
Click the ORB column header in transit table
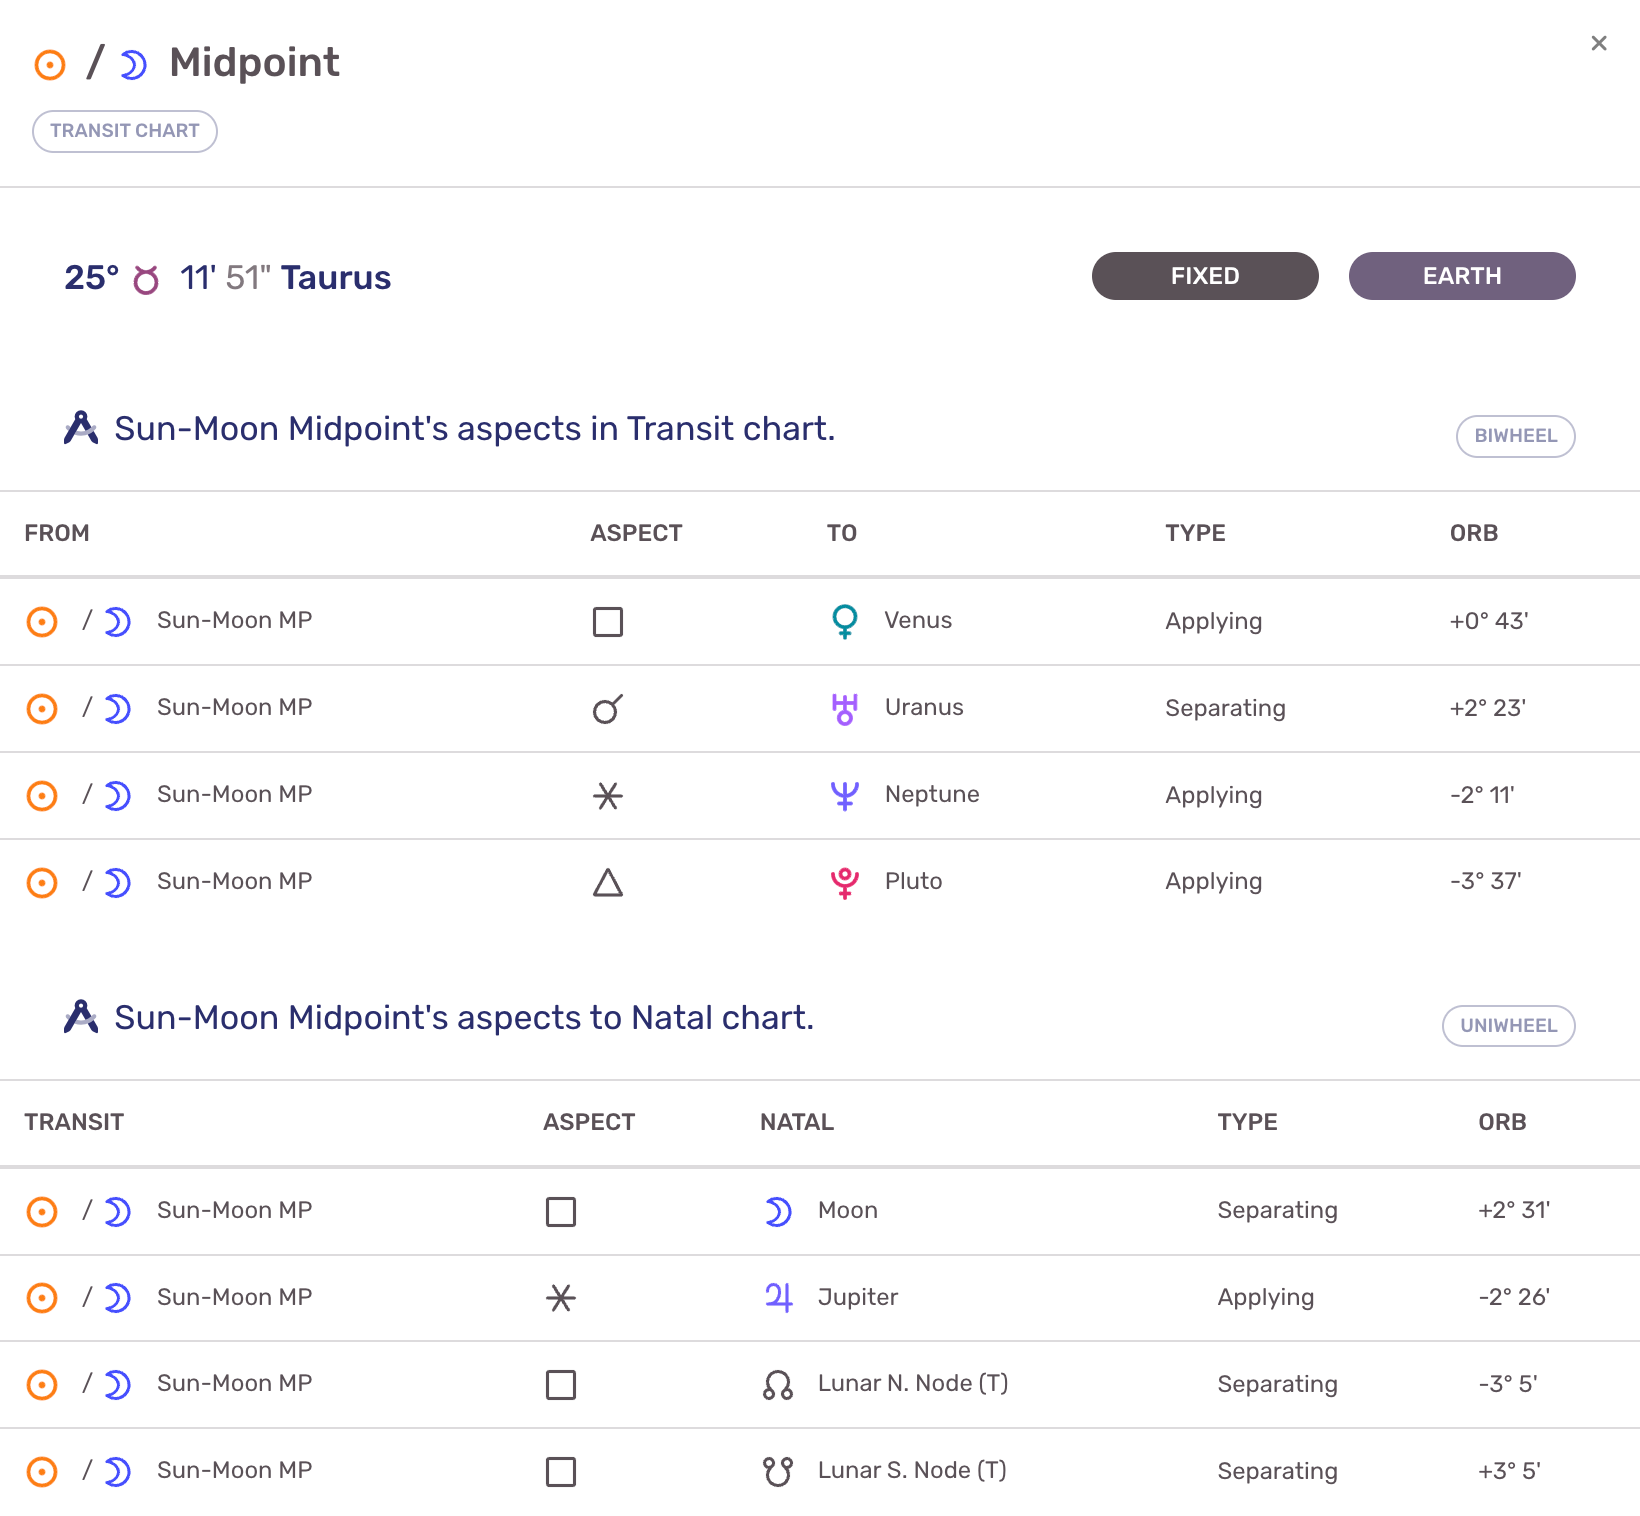tap(1473, 533)
